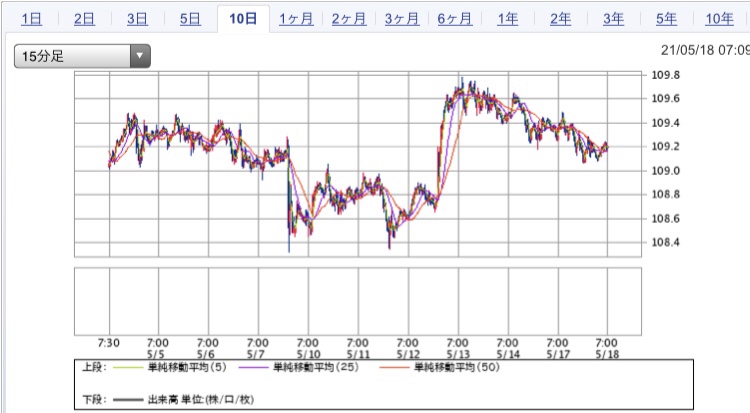Open the 2ヶ月 chart range

tap(349, 19)
